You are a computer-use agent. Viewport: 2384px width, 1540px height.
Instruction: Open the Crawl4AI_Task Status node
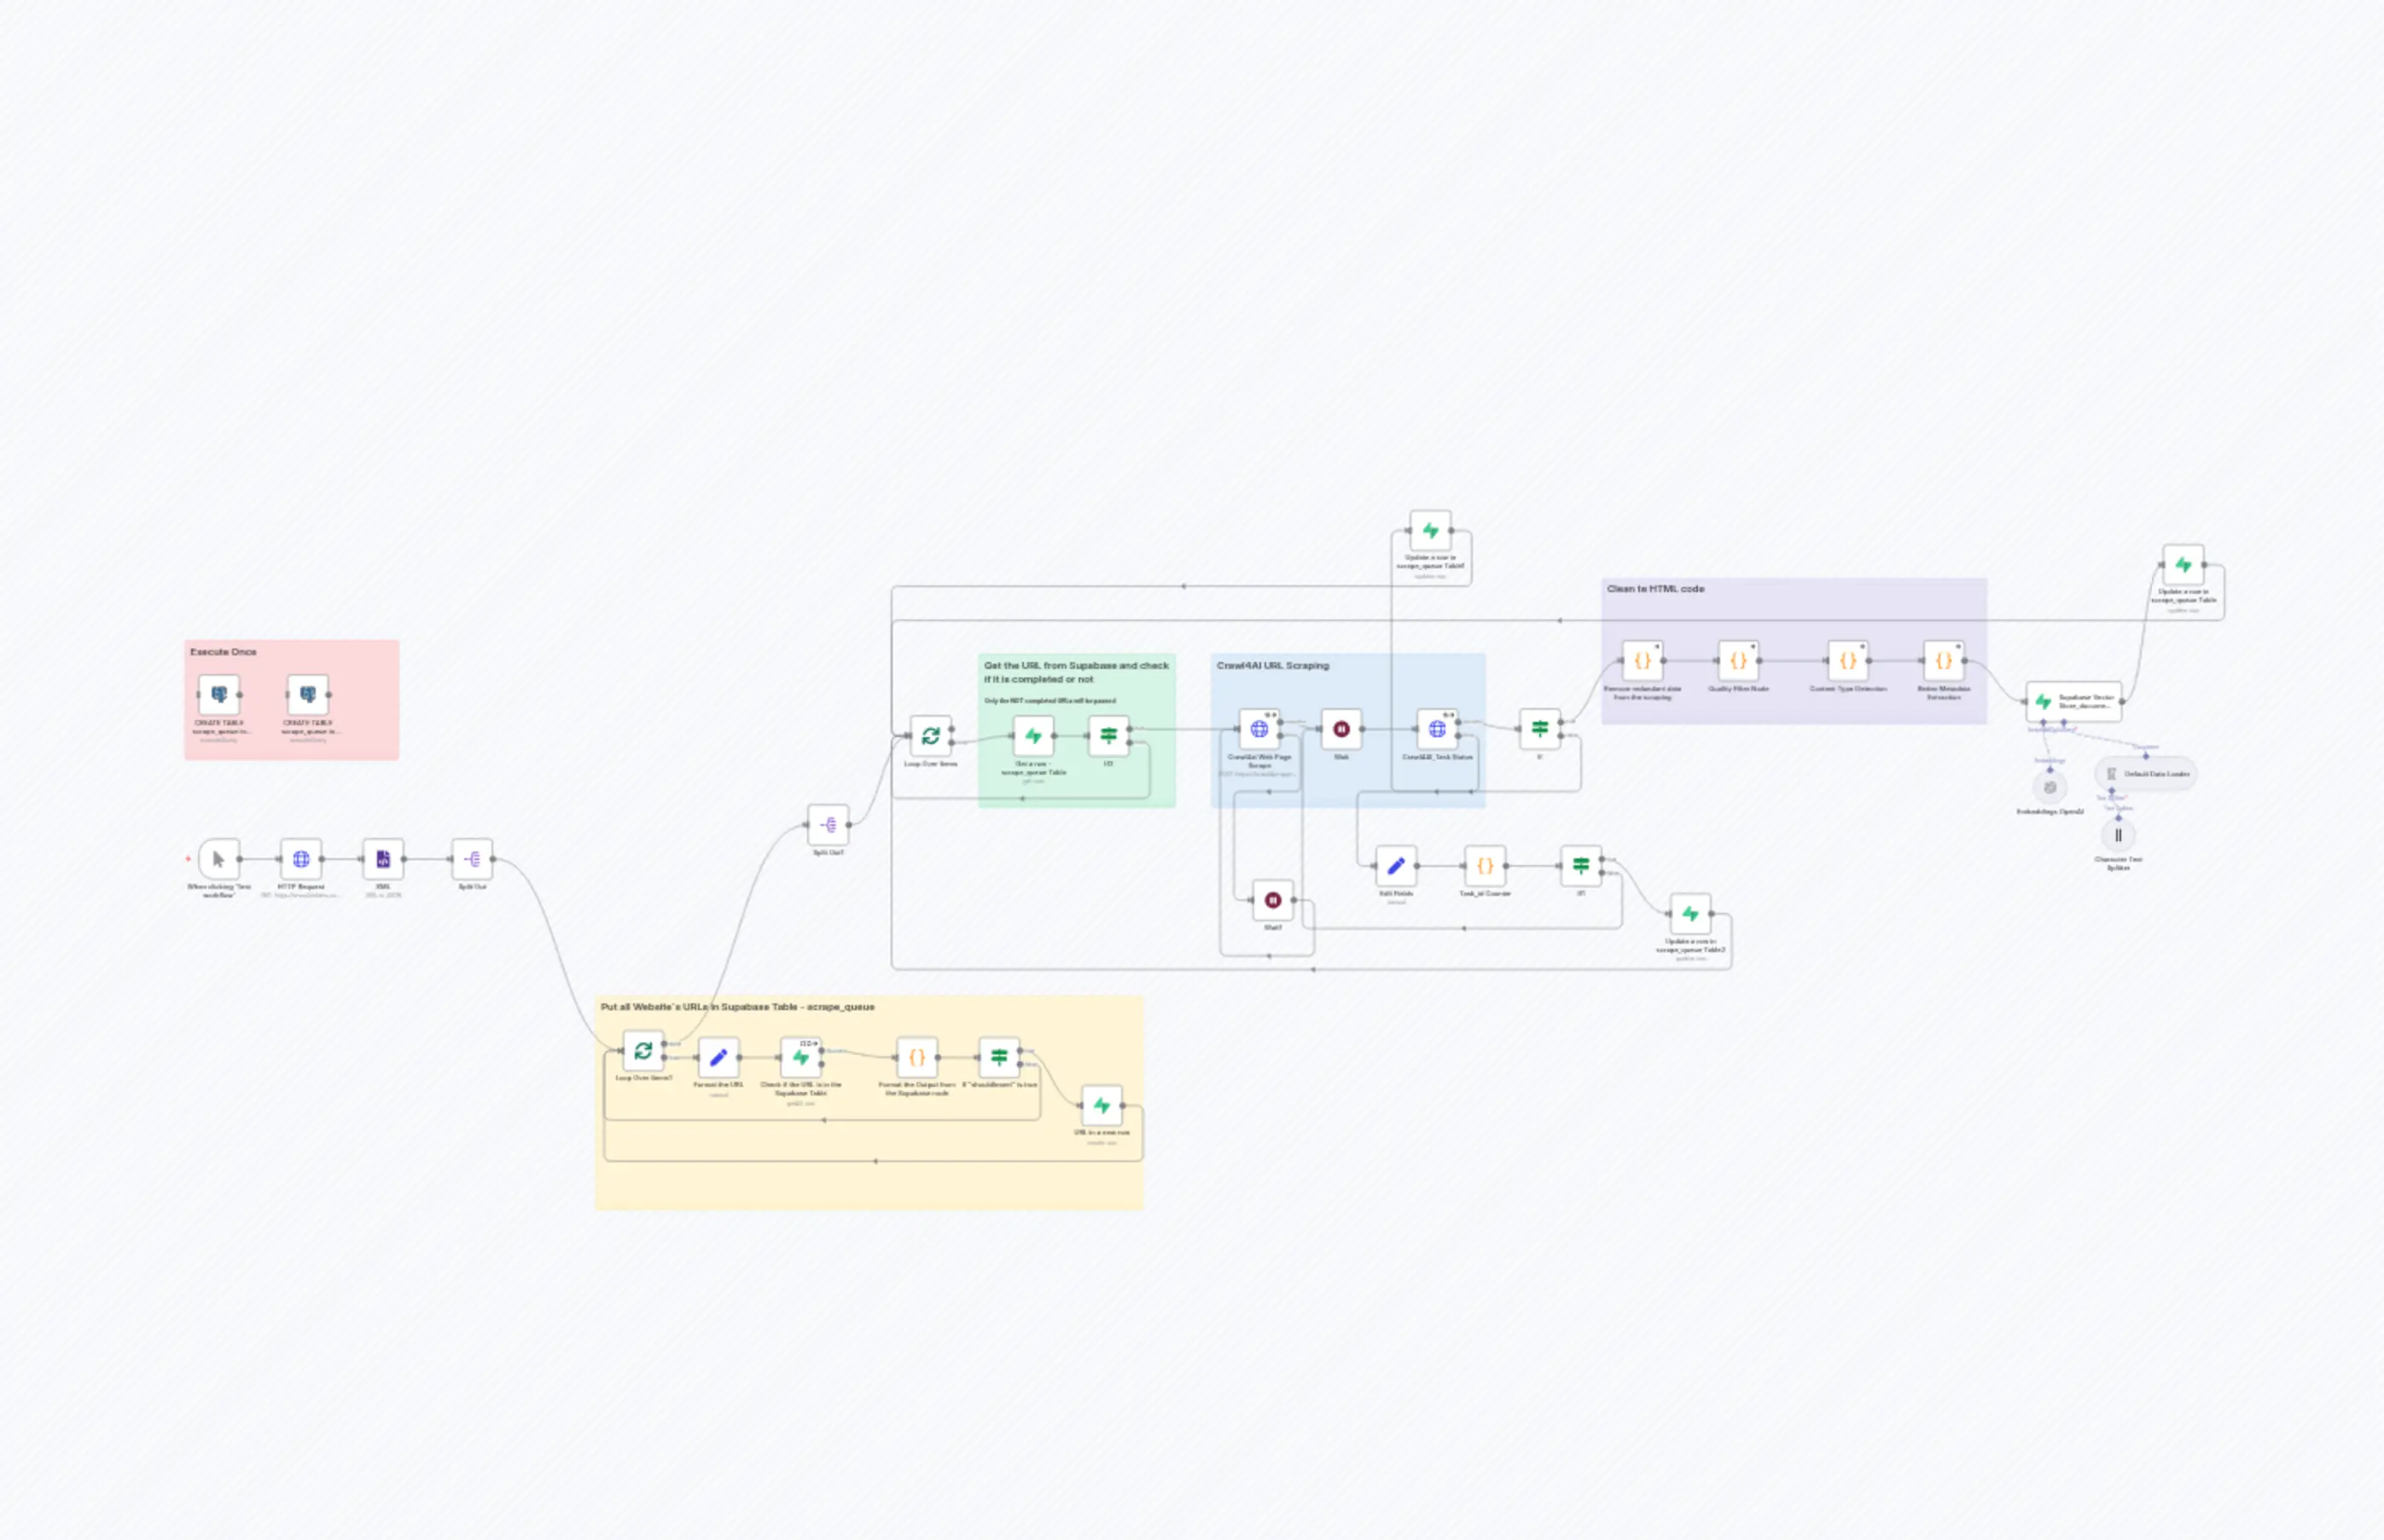1437,729
